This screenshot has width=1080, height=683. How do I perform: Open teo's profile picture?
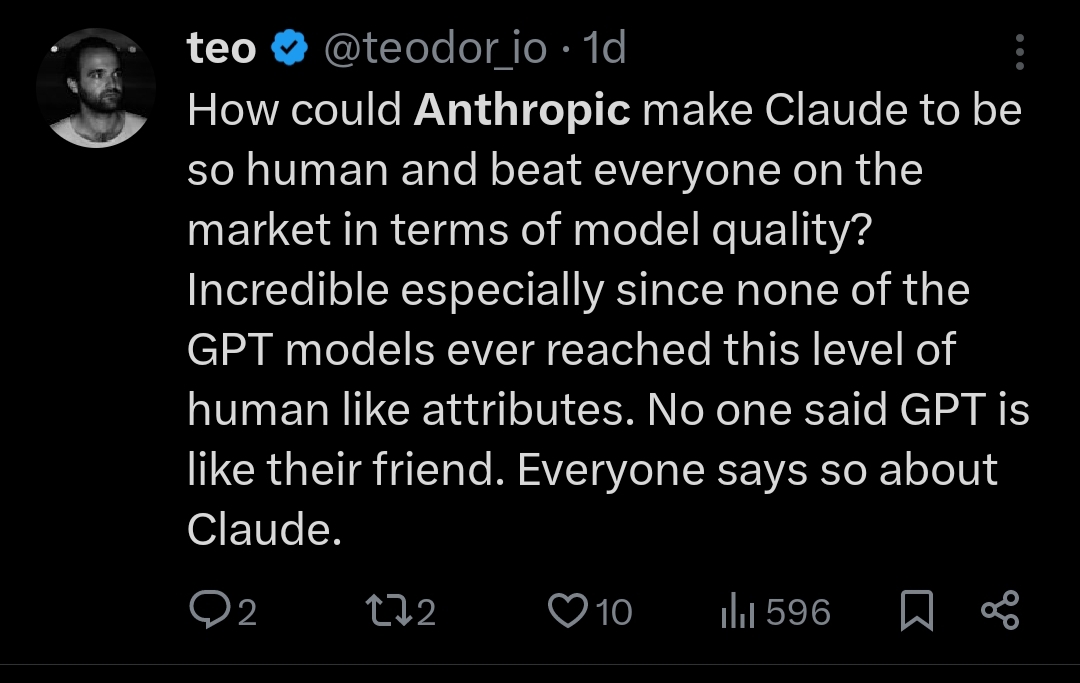click(96, 88)
